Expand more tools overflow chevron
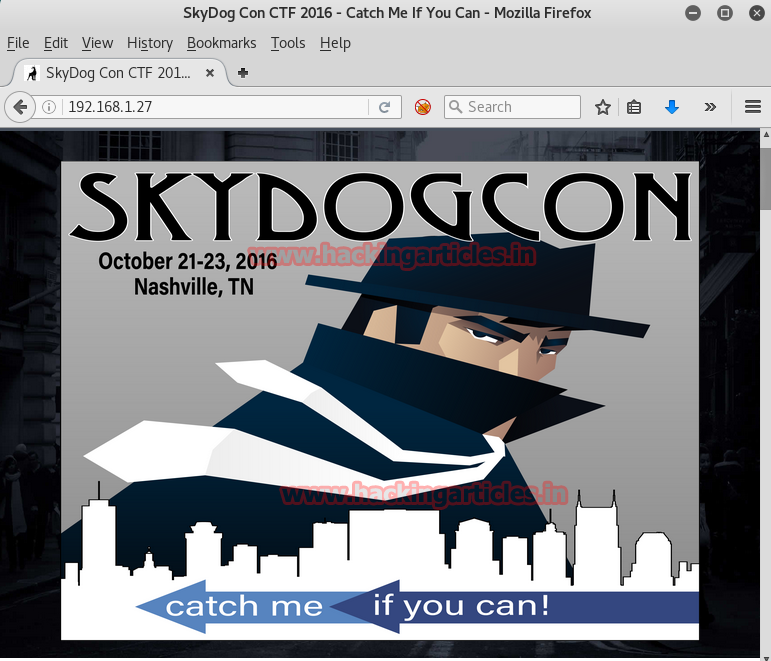The width and height of the screenshot is (771, 661). (x=710, y=107)
